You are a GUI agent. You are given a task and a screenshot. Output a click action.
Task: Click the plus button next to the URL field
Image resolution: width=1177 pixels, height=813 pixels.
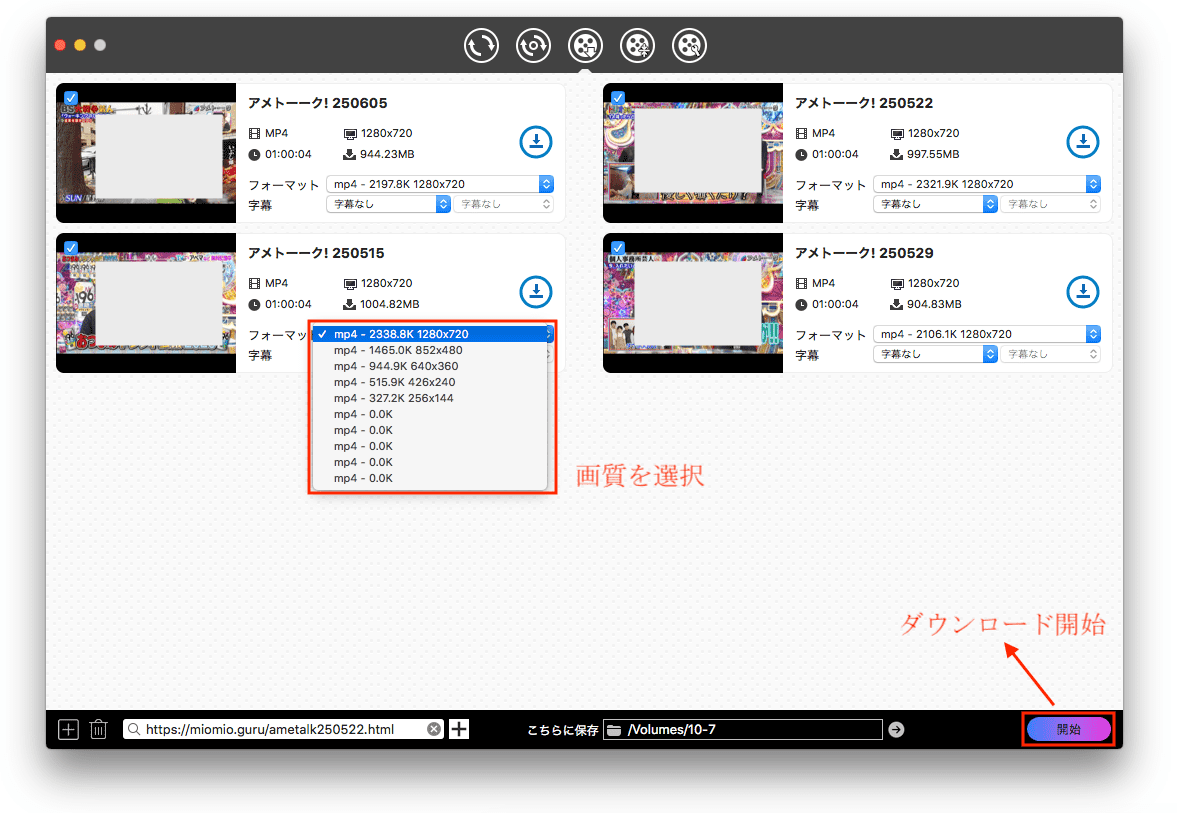tap(459, 730)
